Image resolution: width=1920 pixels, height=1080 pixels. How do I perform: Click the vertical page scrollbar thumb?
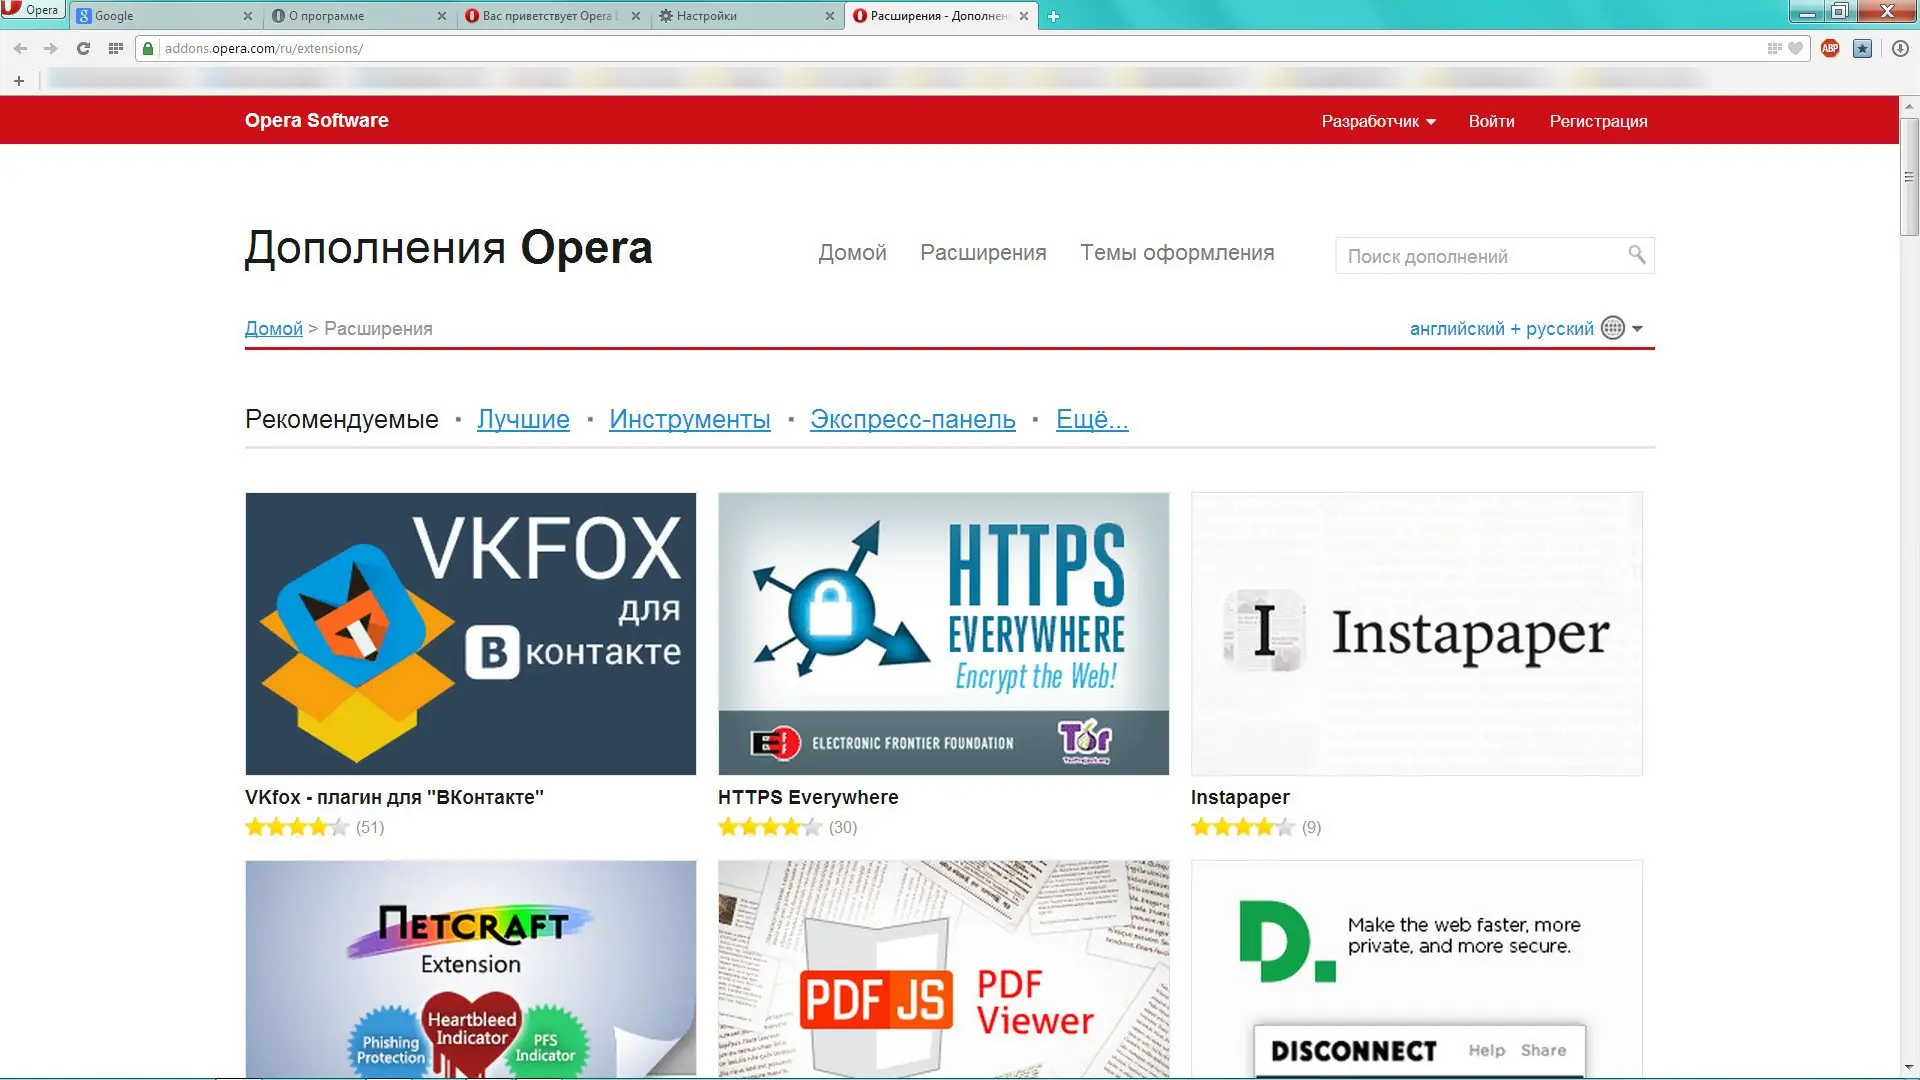pyautogui.click(x=1909, y=175)
